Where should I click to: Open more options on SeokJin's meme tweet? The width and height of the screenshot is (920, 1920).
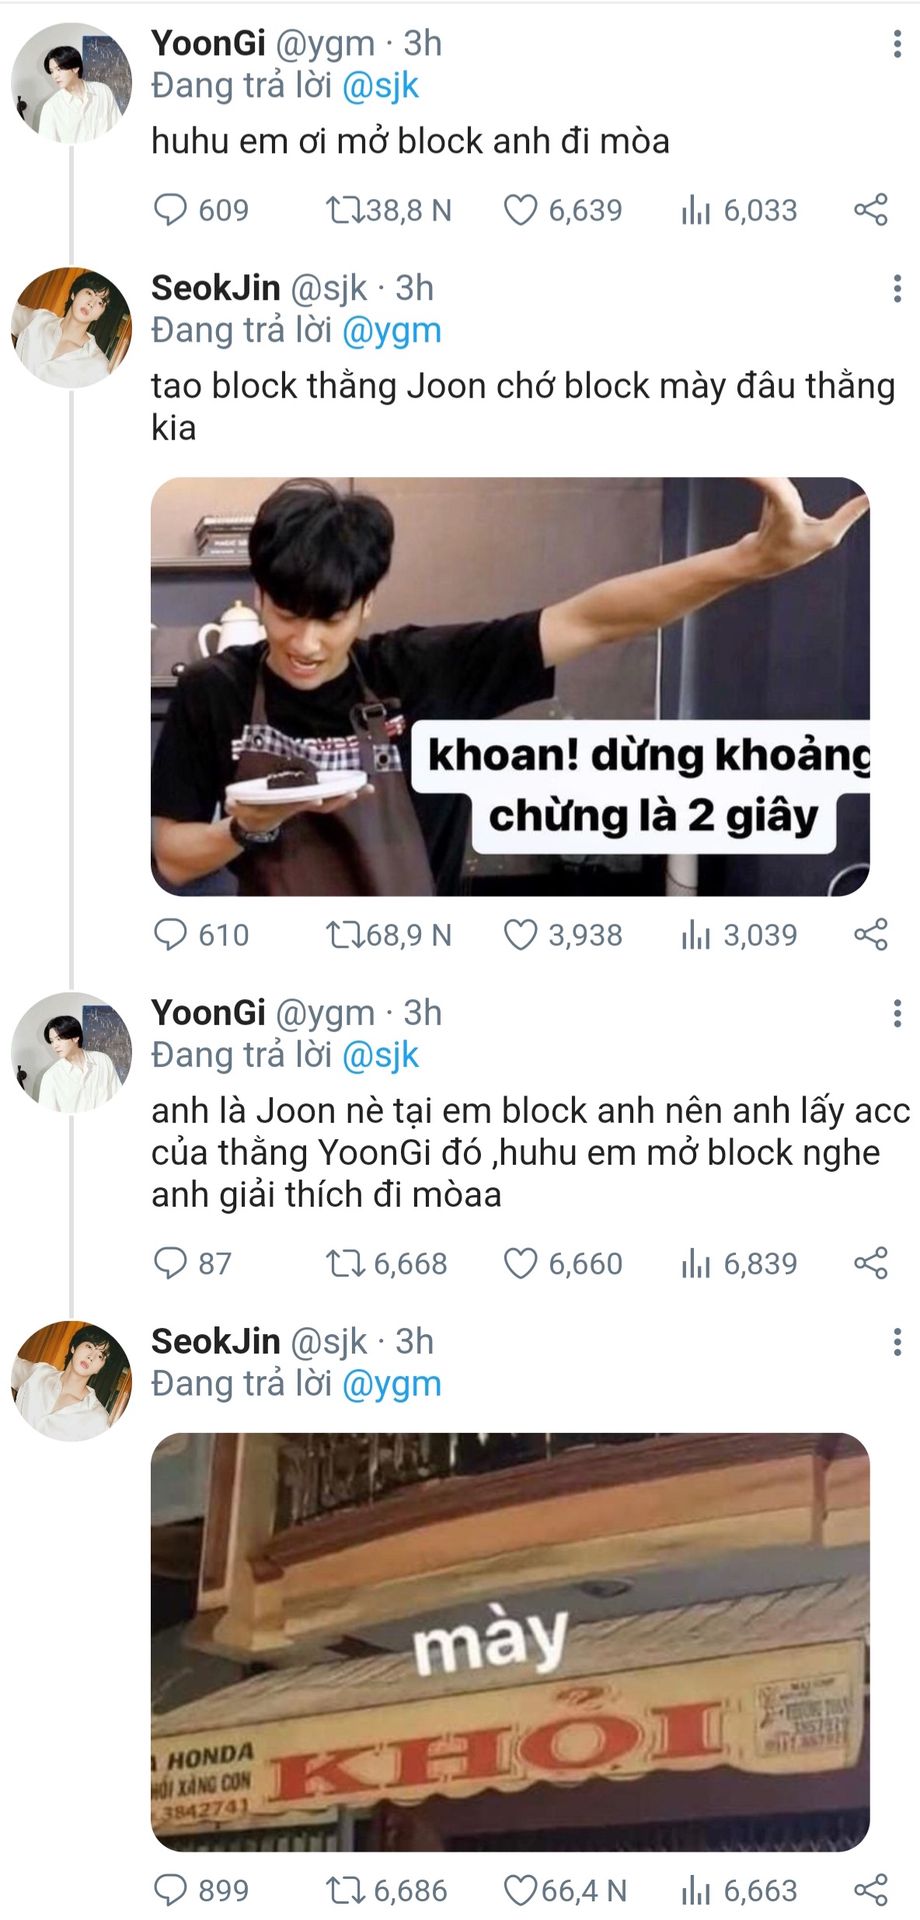tap(897, 289)
